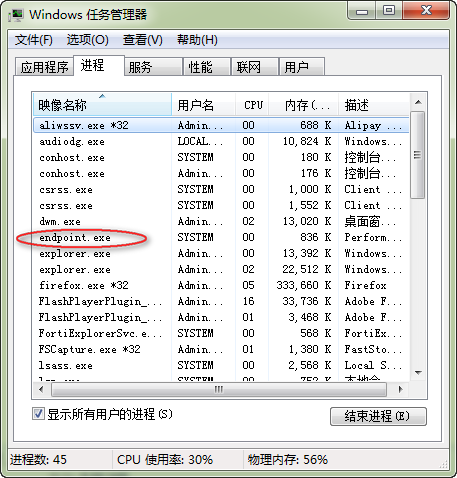The image size is (457, 478).
Task: Close the Task Manager window
Action: [426, 11]
